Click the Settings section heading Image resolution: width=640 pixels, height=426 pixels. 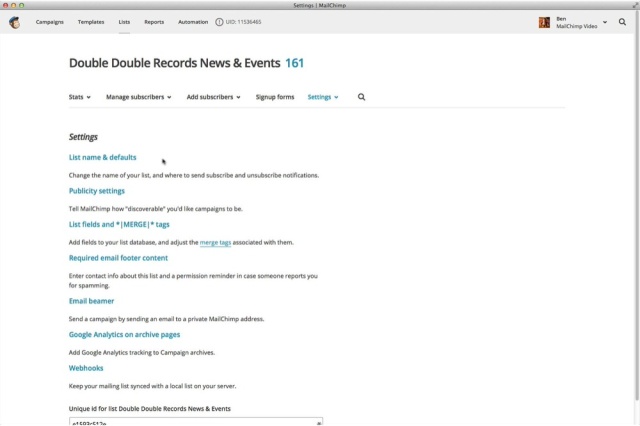(x=83, y=137)
